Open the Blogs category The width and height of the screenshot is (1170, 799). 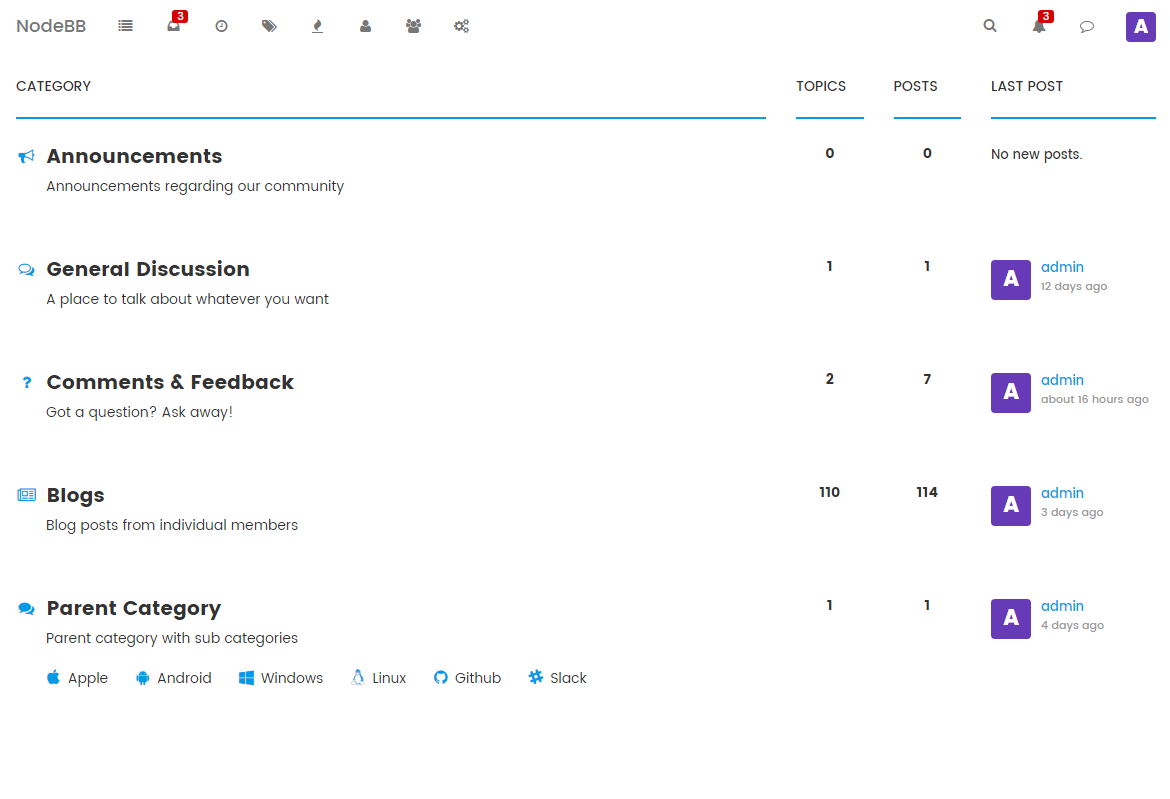click(x=75, y=495)
